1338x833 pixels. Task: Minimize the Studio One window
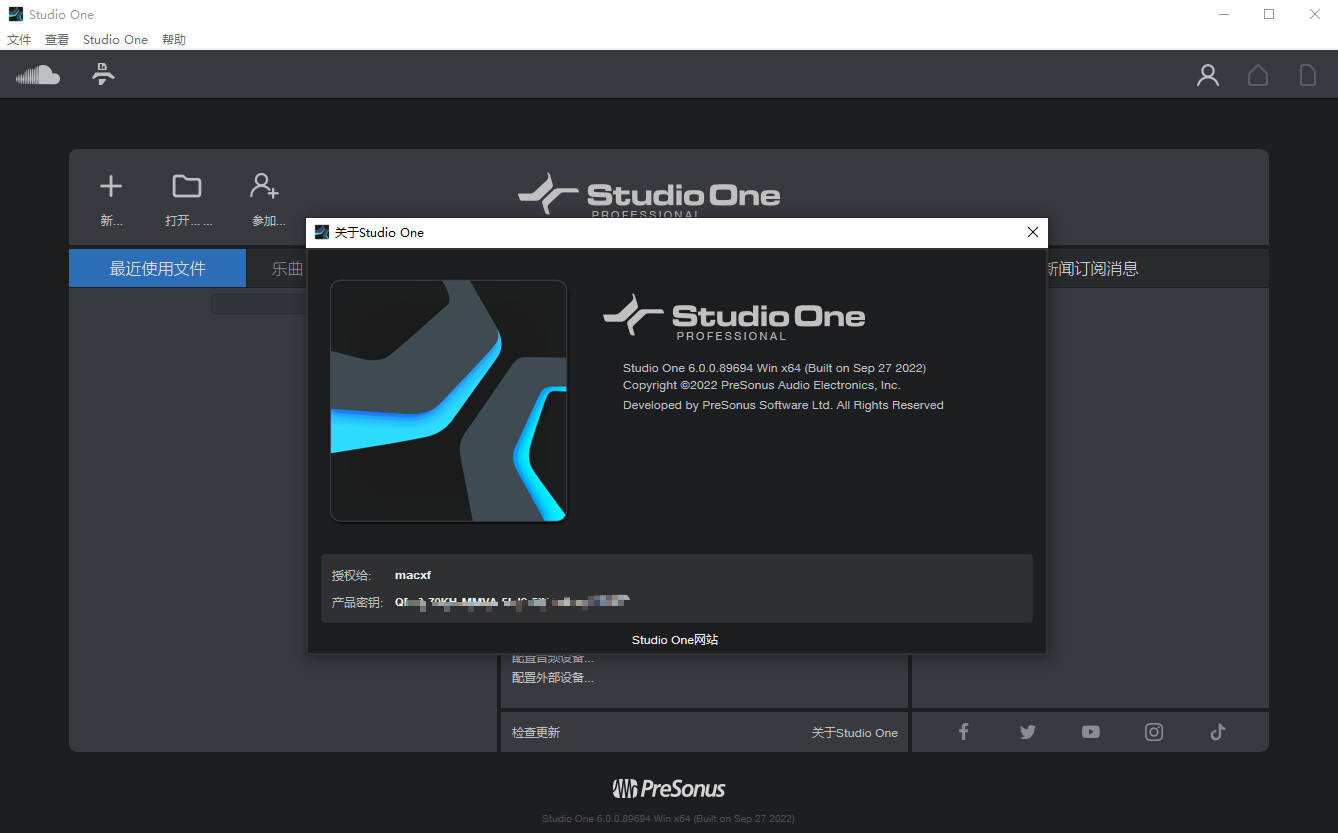[1223, 14]
